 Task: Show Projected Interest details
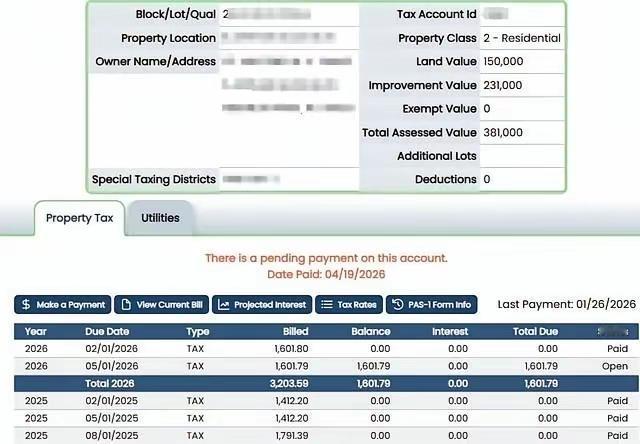(262, 304)
